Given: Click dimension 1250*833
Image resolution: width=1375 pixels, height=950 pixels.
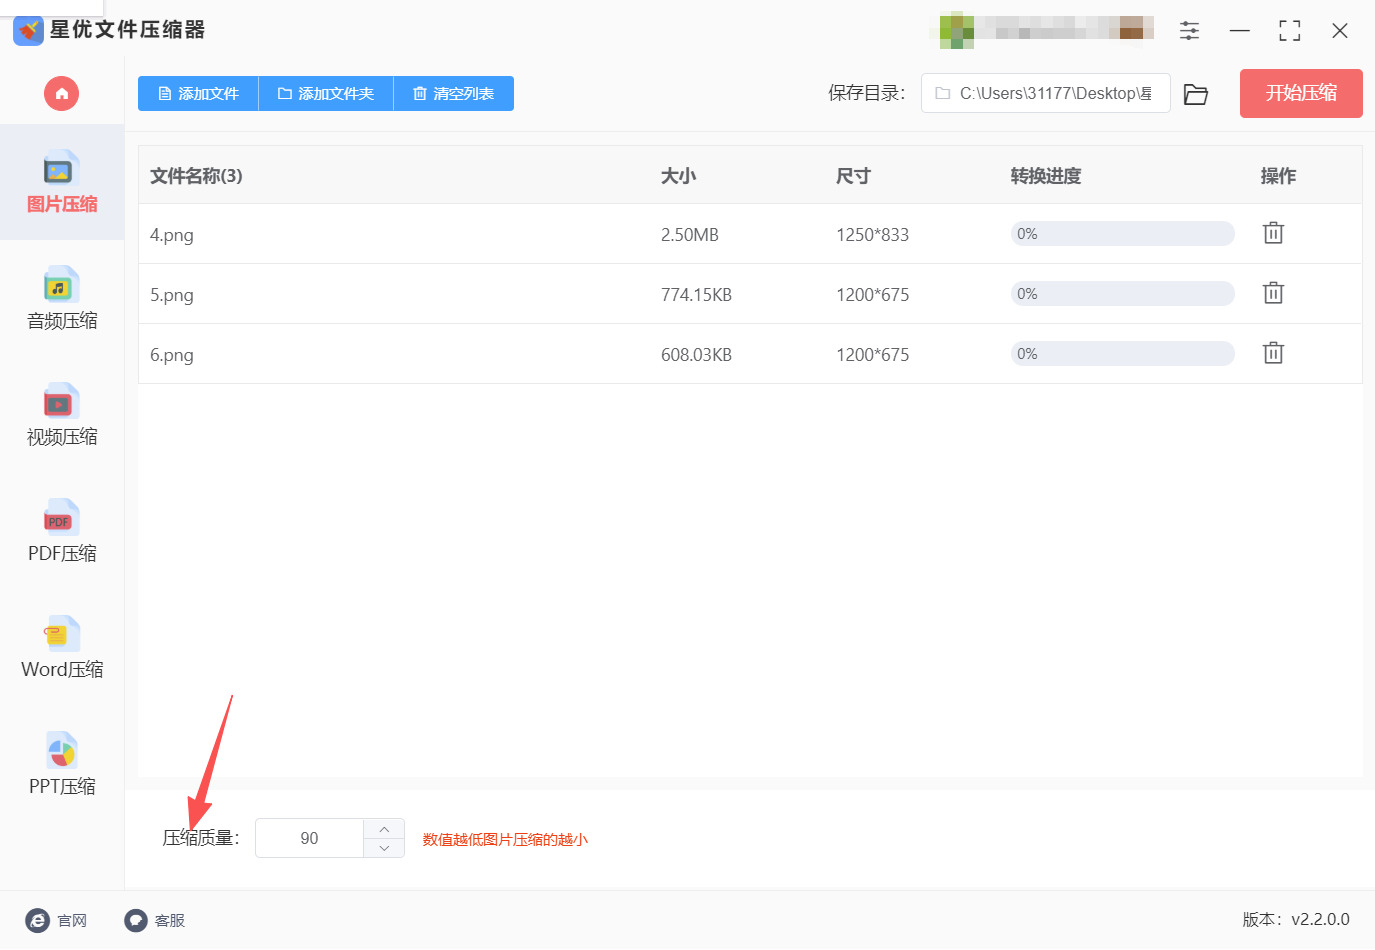Looking at the screenshot, I should coord(873,235).
